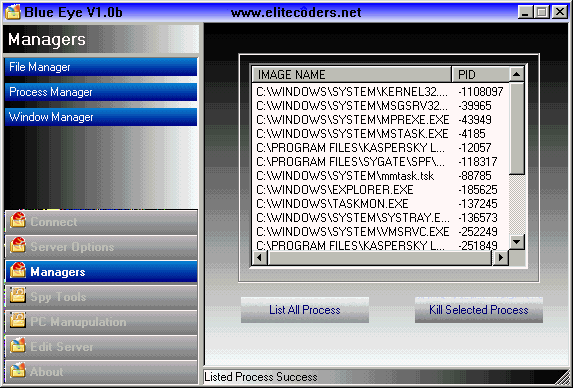Screen dimensions: 573x388
Task: Maximize the Blue Eye window
Action: (x=542, y=12)
